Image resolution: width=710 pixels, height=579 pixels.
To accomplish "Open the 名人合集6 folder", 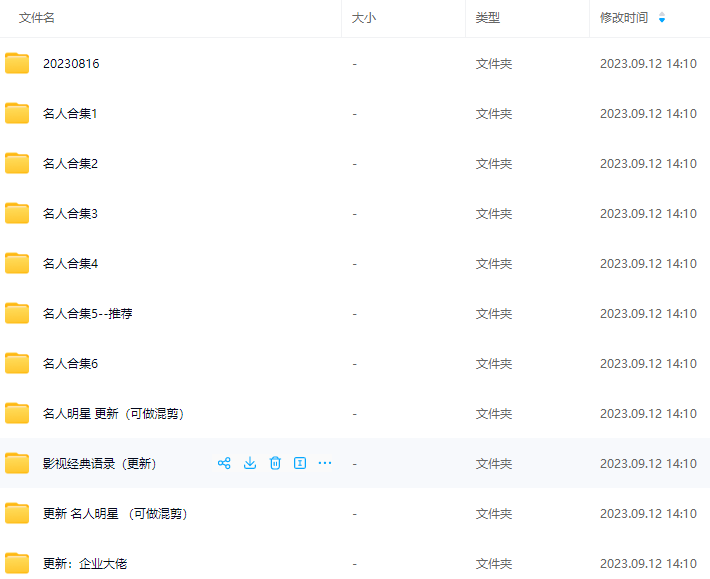I will [70, 364].
